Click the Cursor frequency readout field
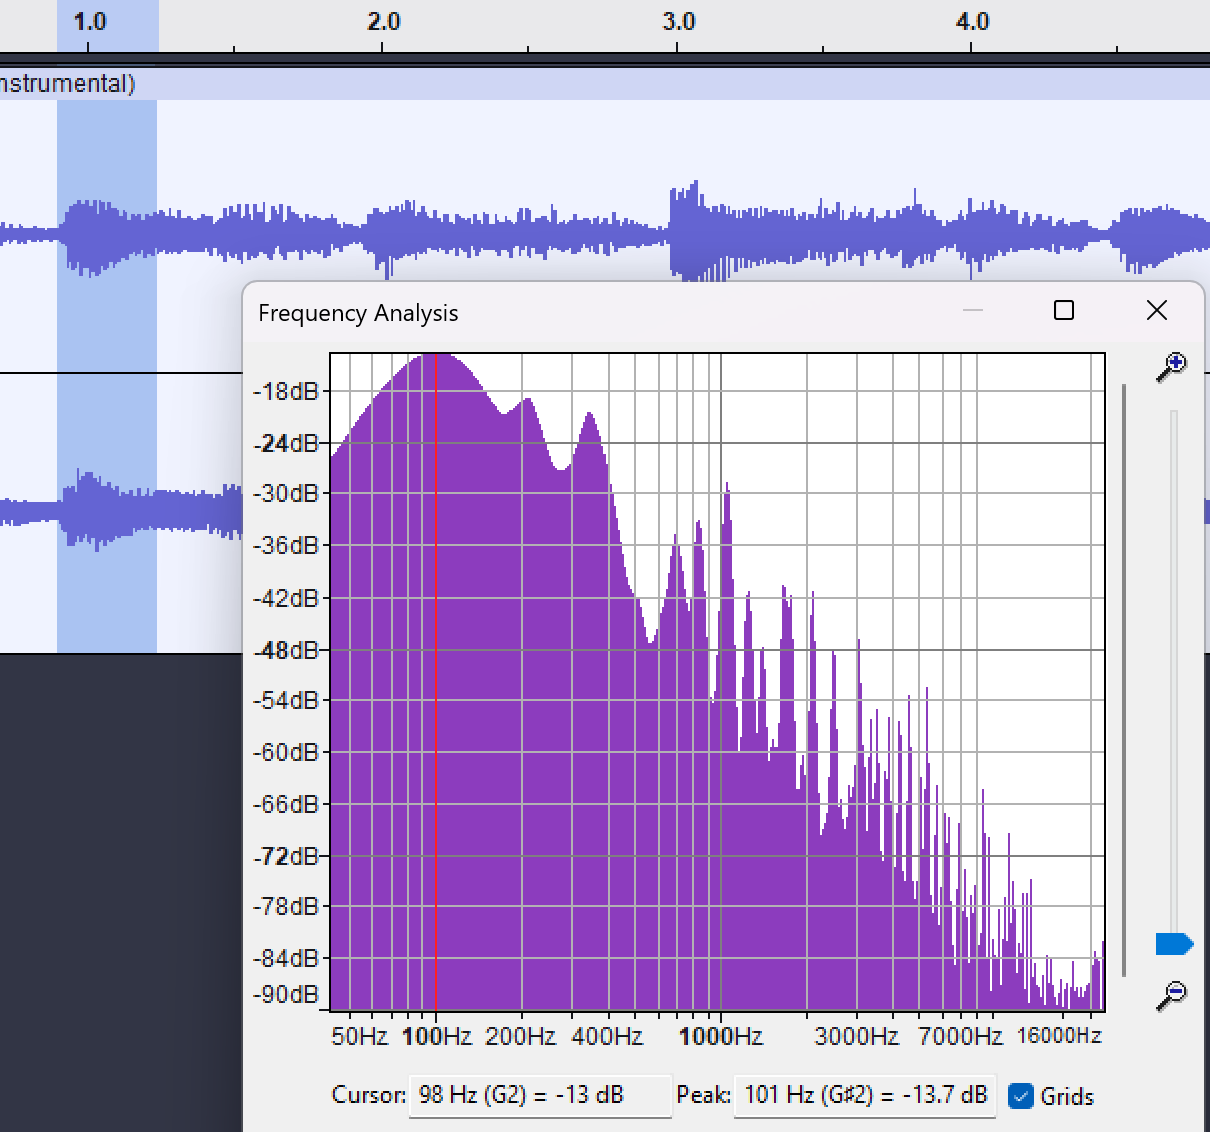The width and height of the screenshot is (1210, 1132). pyautogui.click(x=539, y=1095)
